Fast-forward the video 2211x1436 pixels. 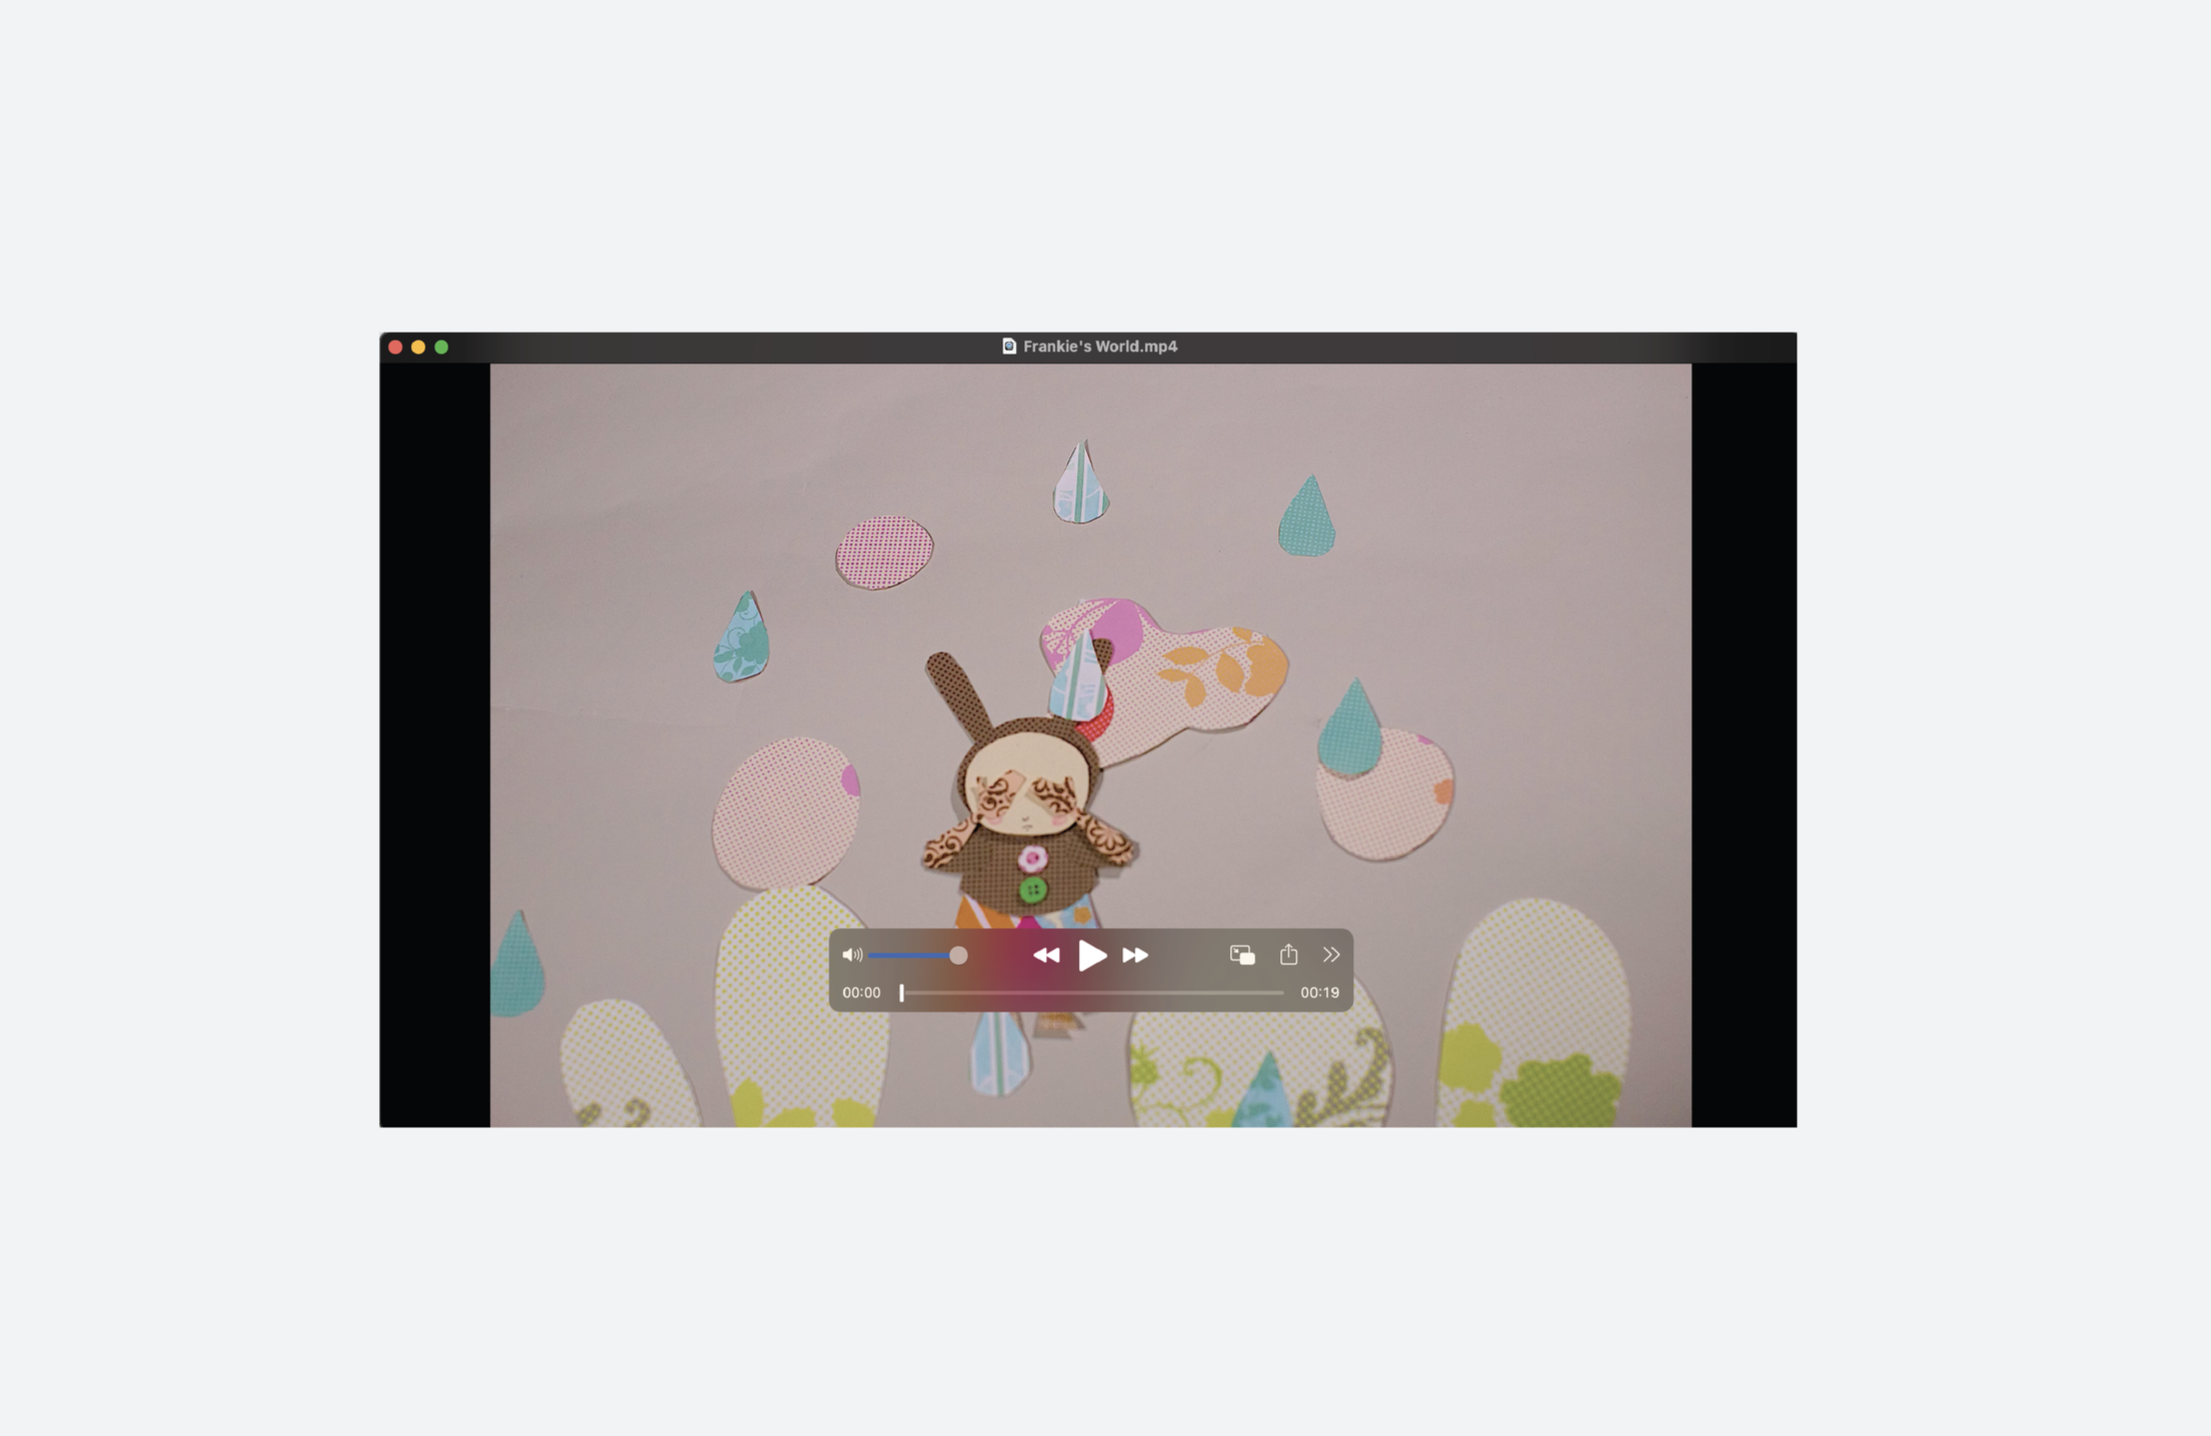(1136, 955)
